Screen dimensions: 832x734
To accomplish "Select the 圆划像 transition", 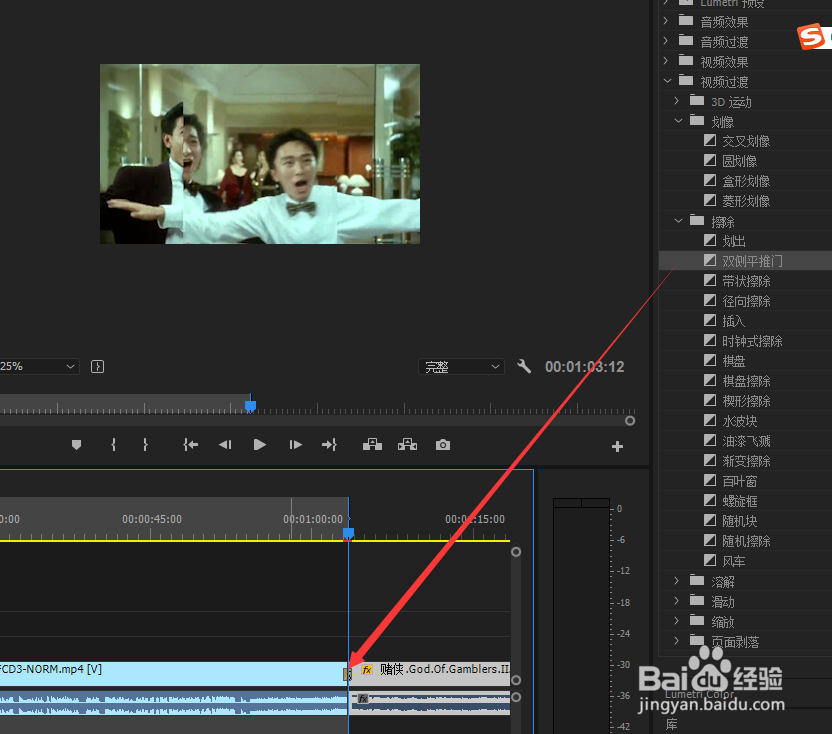I will (739, 161).
